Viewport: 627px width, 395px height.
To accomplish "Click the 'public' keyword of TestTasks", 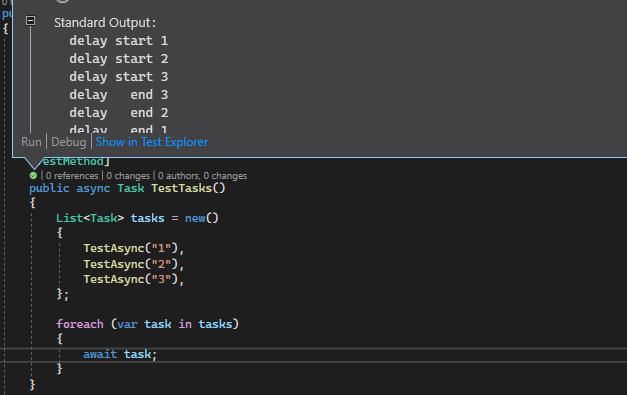I will point(49,188).
